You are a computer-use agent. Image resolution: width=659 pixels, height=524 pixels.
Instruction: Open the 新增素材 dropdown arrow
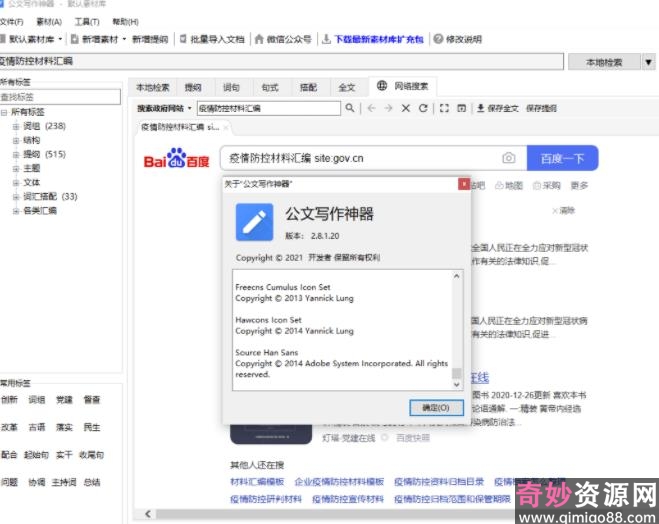pos(124,39)
